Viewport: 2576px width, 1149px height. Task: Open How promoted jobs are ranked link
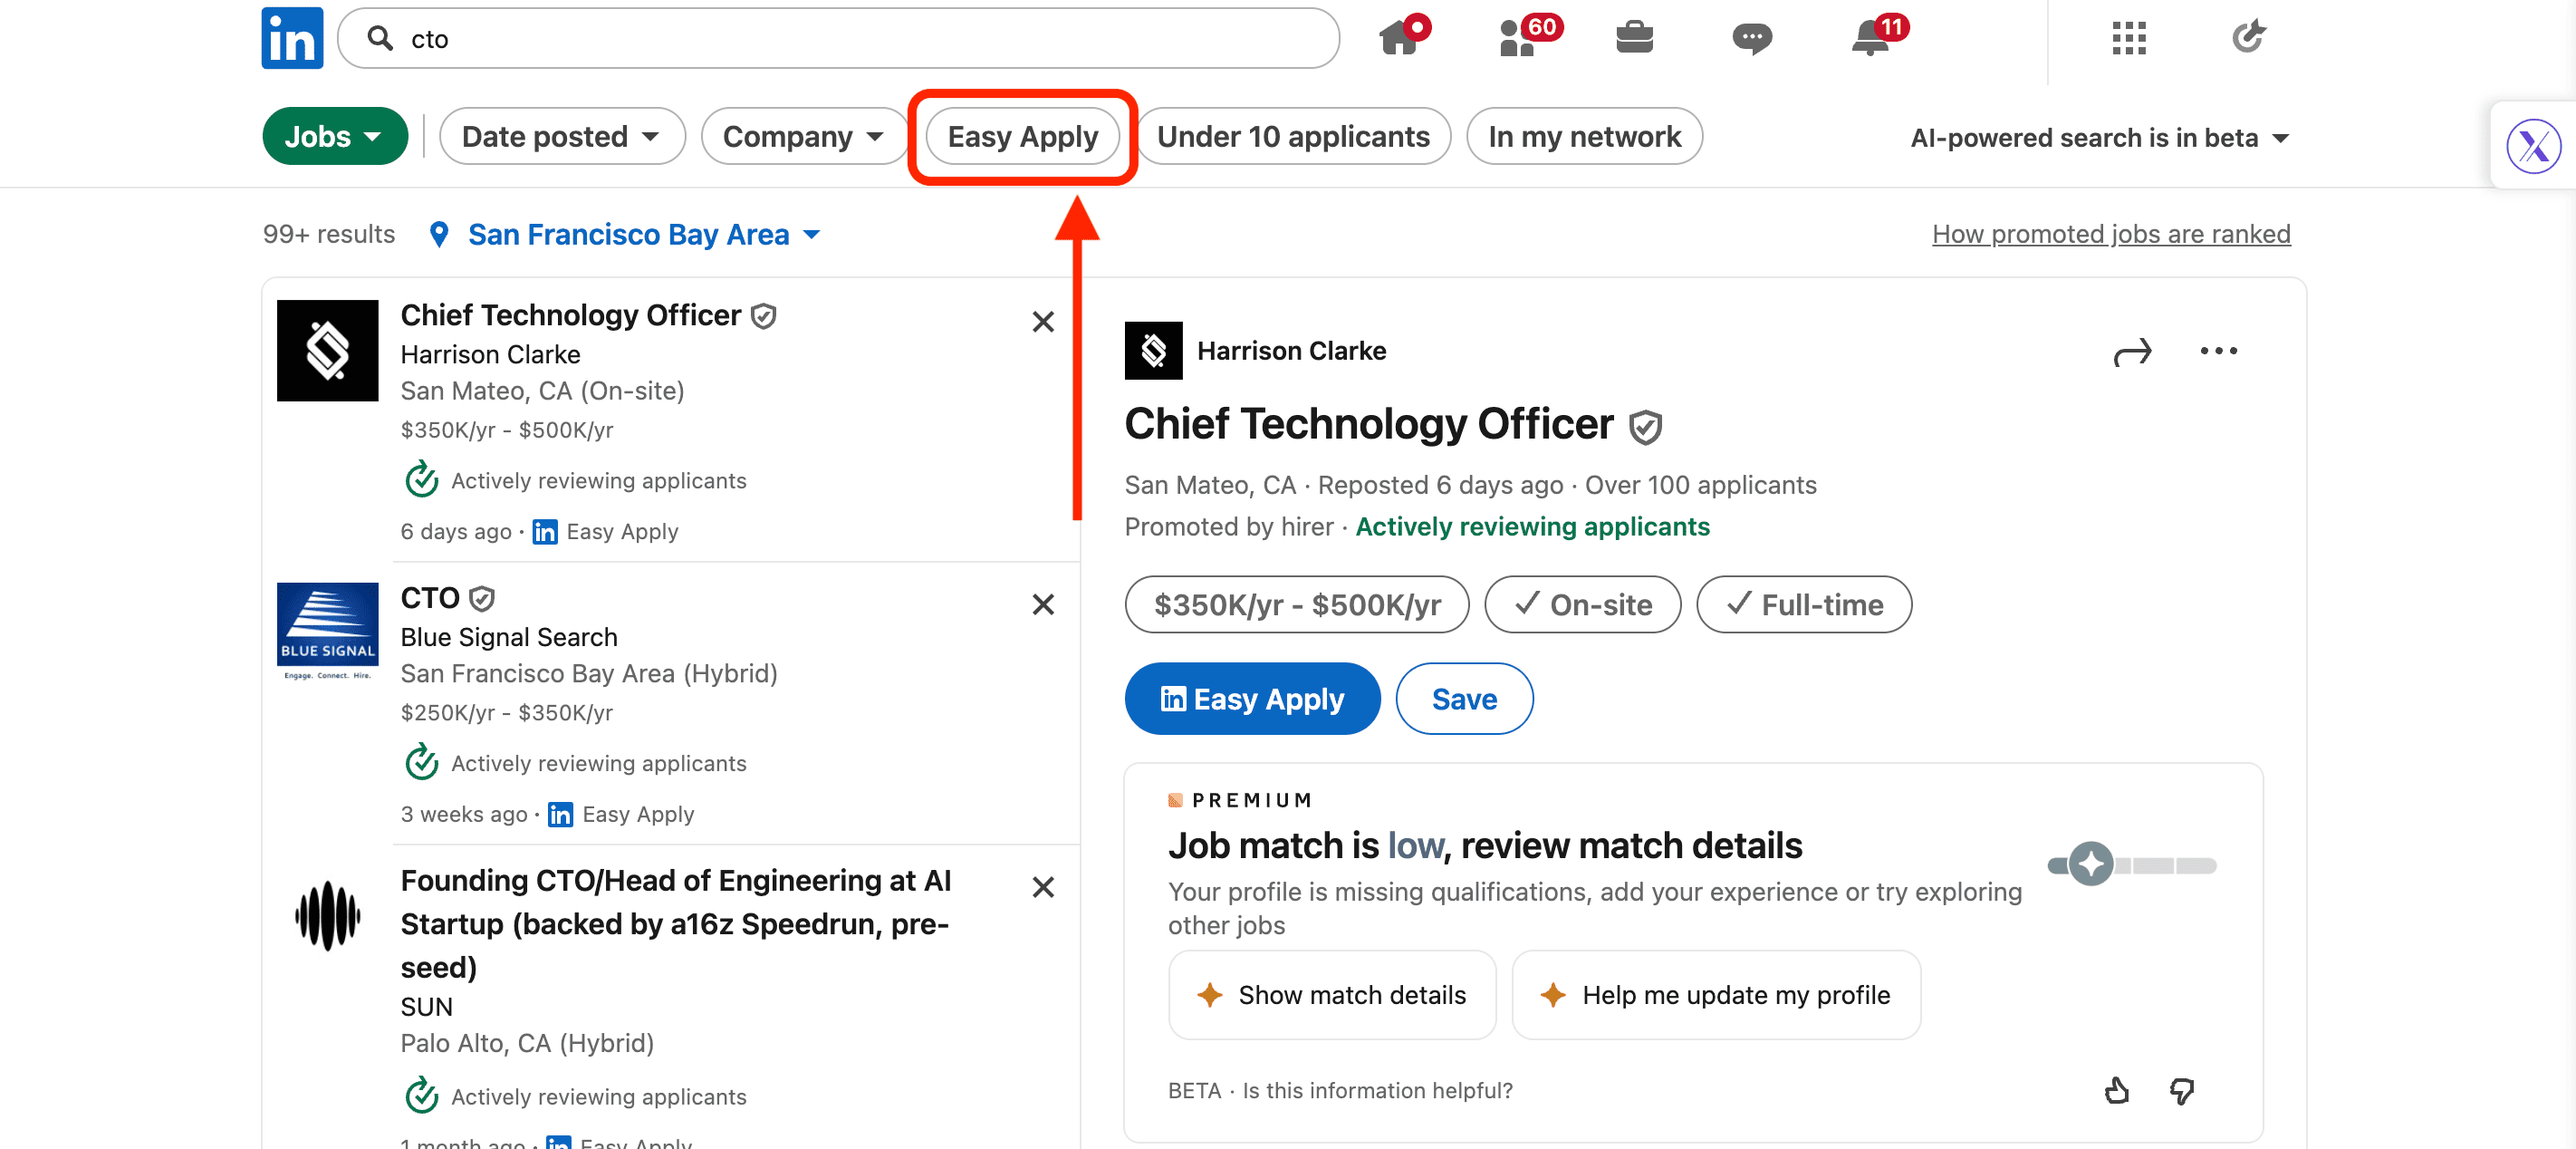[x=2110, y=234]
